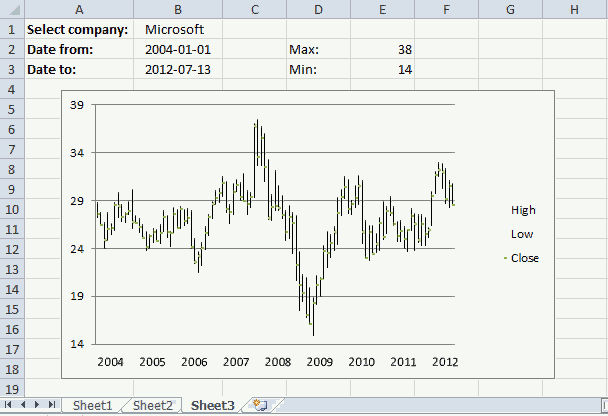608x416 pixels.
Task: Click the 2006 year axis label
Action: pyautogui.click(x=194, y=362)
